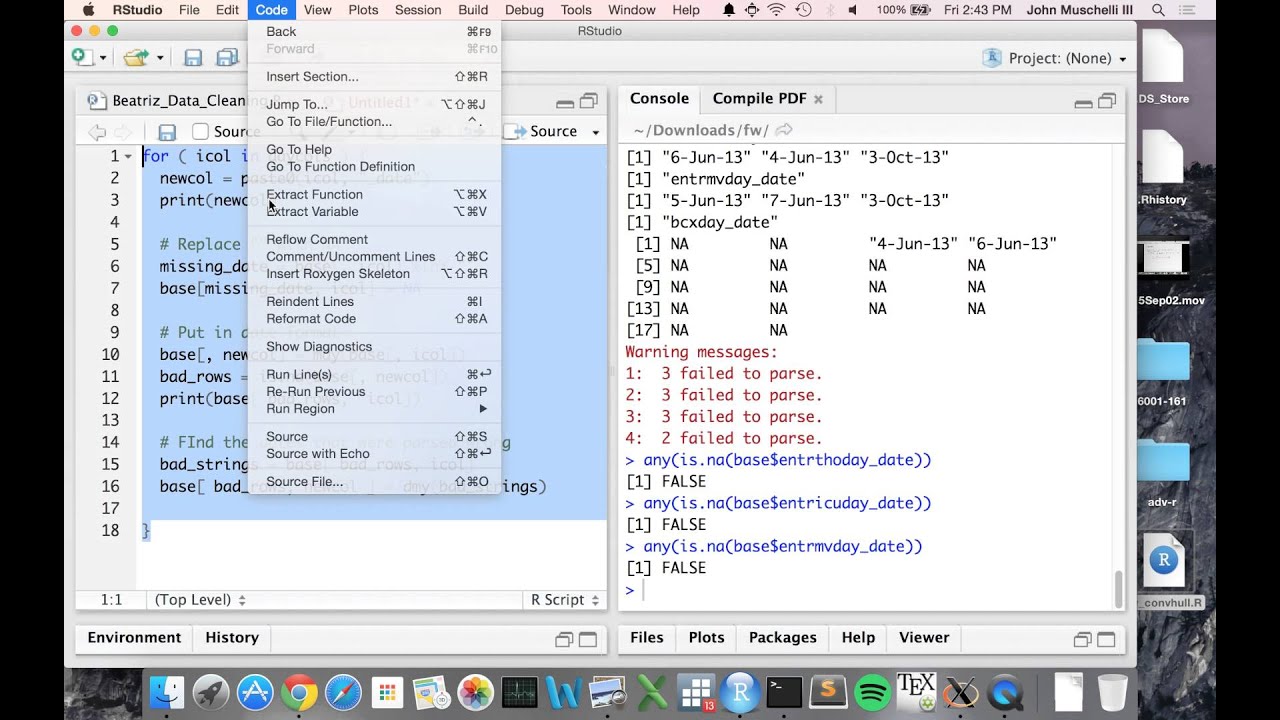The width and height of the screenshot is (1280, 720).
Task: Select Go To File/Function... menu item
Action: (x=374, y=121)
